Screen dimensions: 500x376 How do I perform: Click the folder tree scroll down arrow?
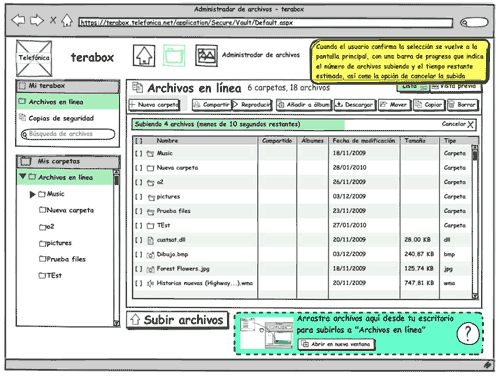tap(116, 323)
